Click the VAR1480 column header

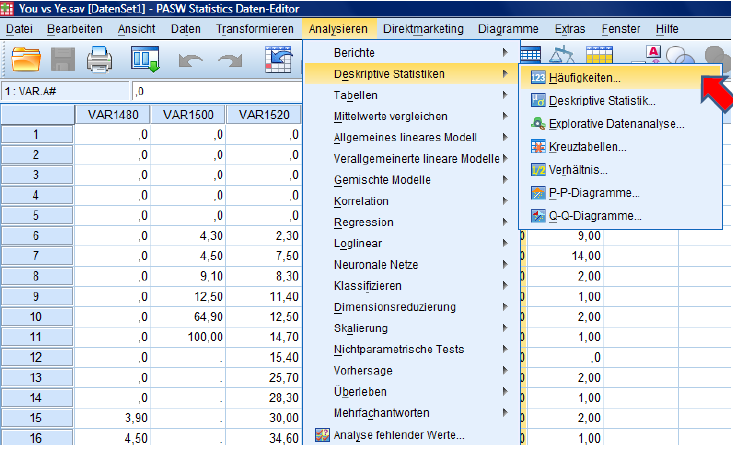pos(113,115)
